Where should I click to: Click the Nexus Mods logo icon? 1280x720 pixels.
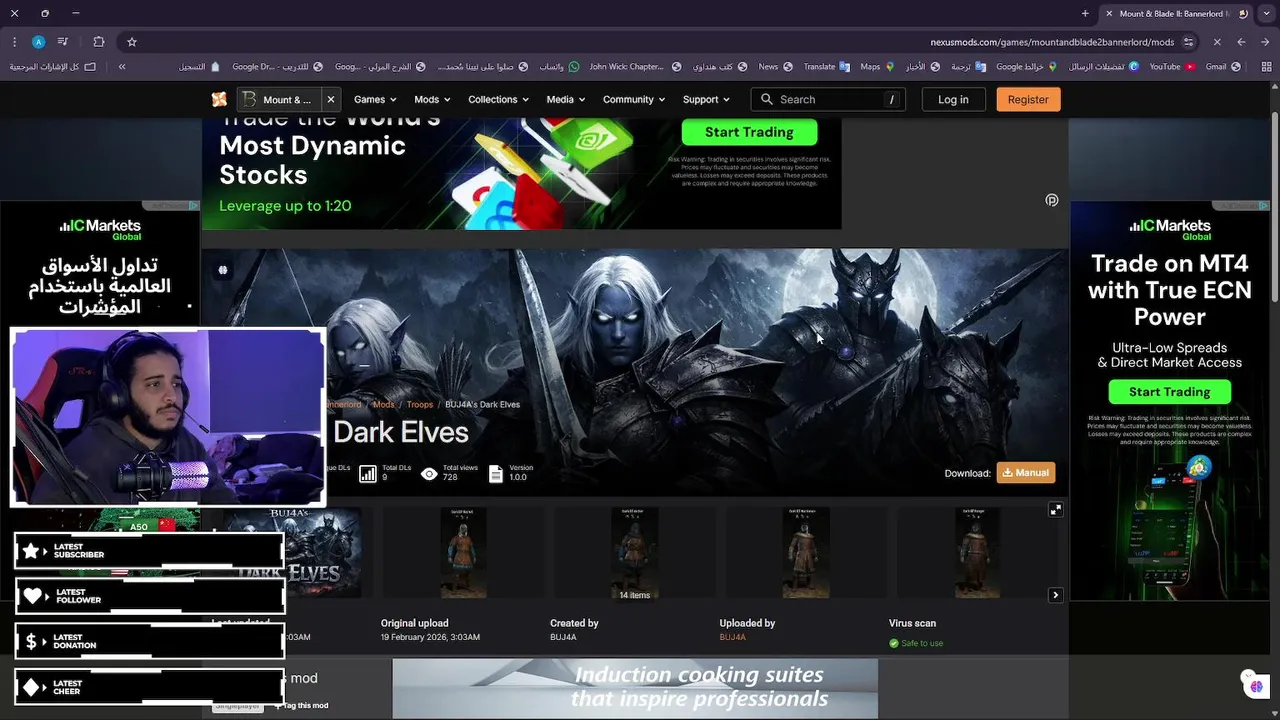tap(219, 99)
